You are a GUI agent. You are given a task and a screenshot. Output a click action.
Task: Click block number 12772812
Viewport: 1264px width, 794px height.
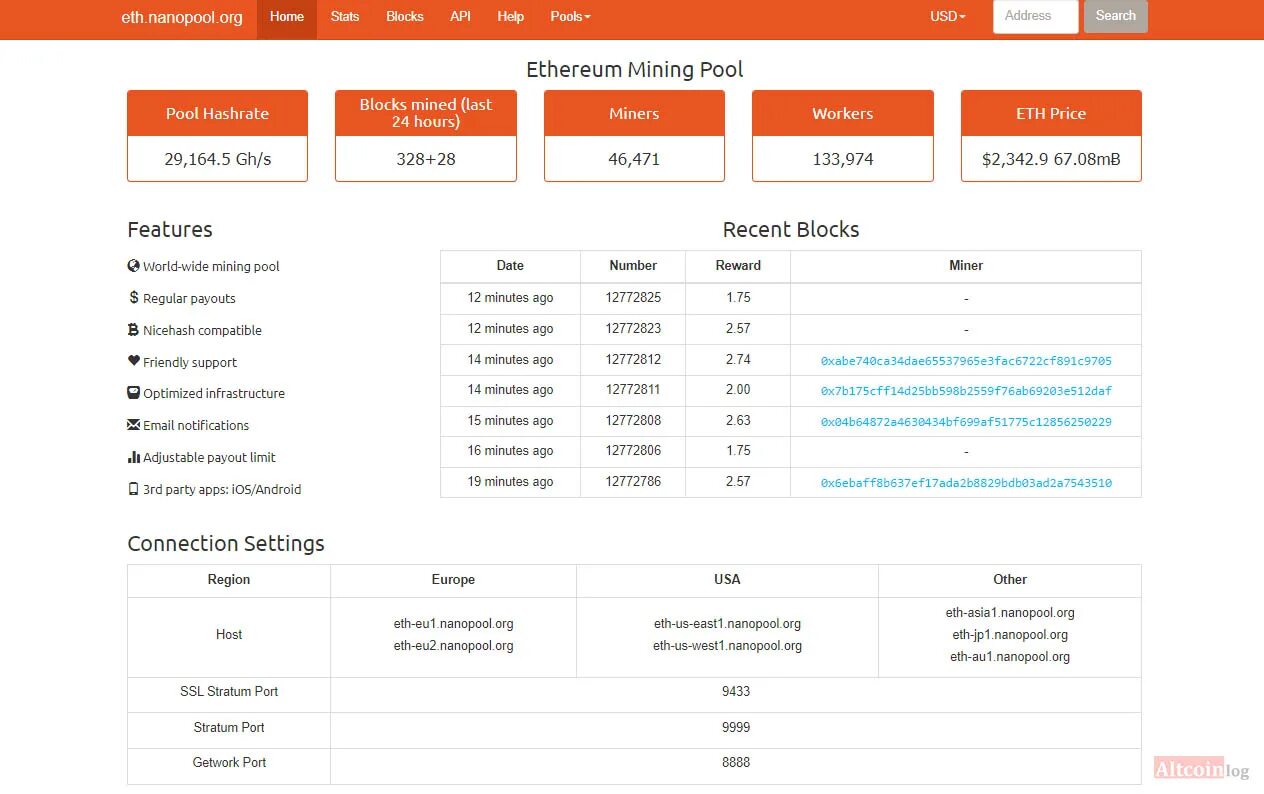(633, 359)
